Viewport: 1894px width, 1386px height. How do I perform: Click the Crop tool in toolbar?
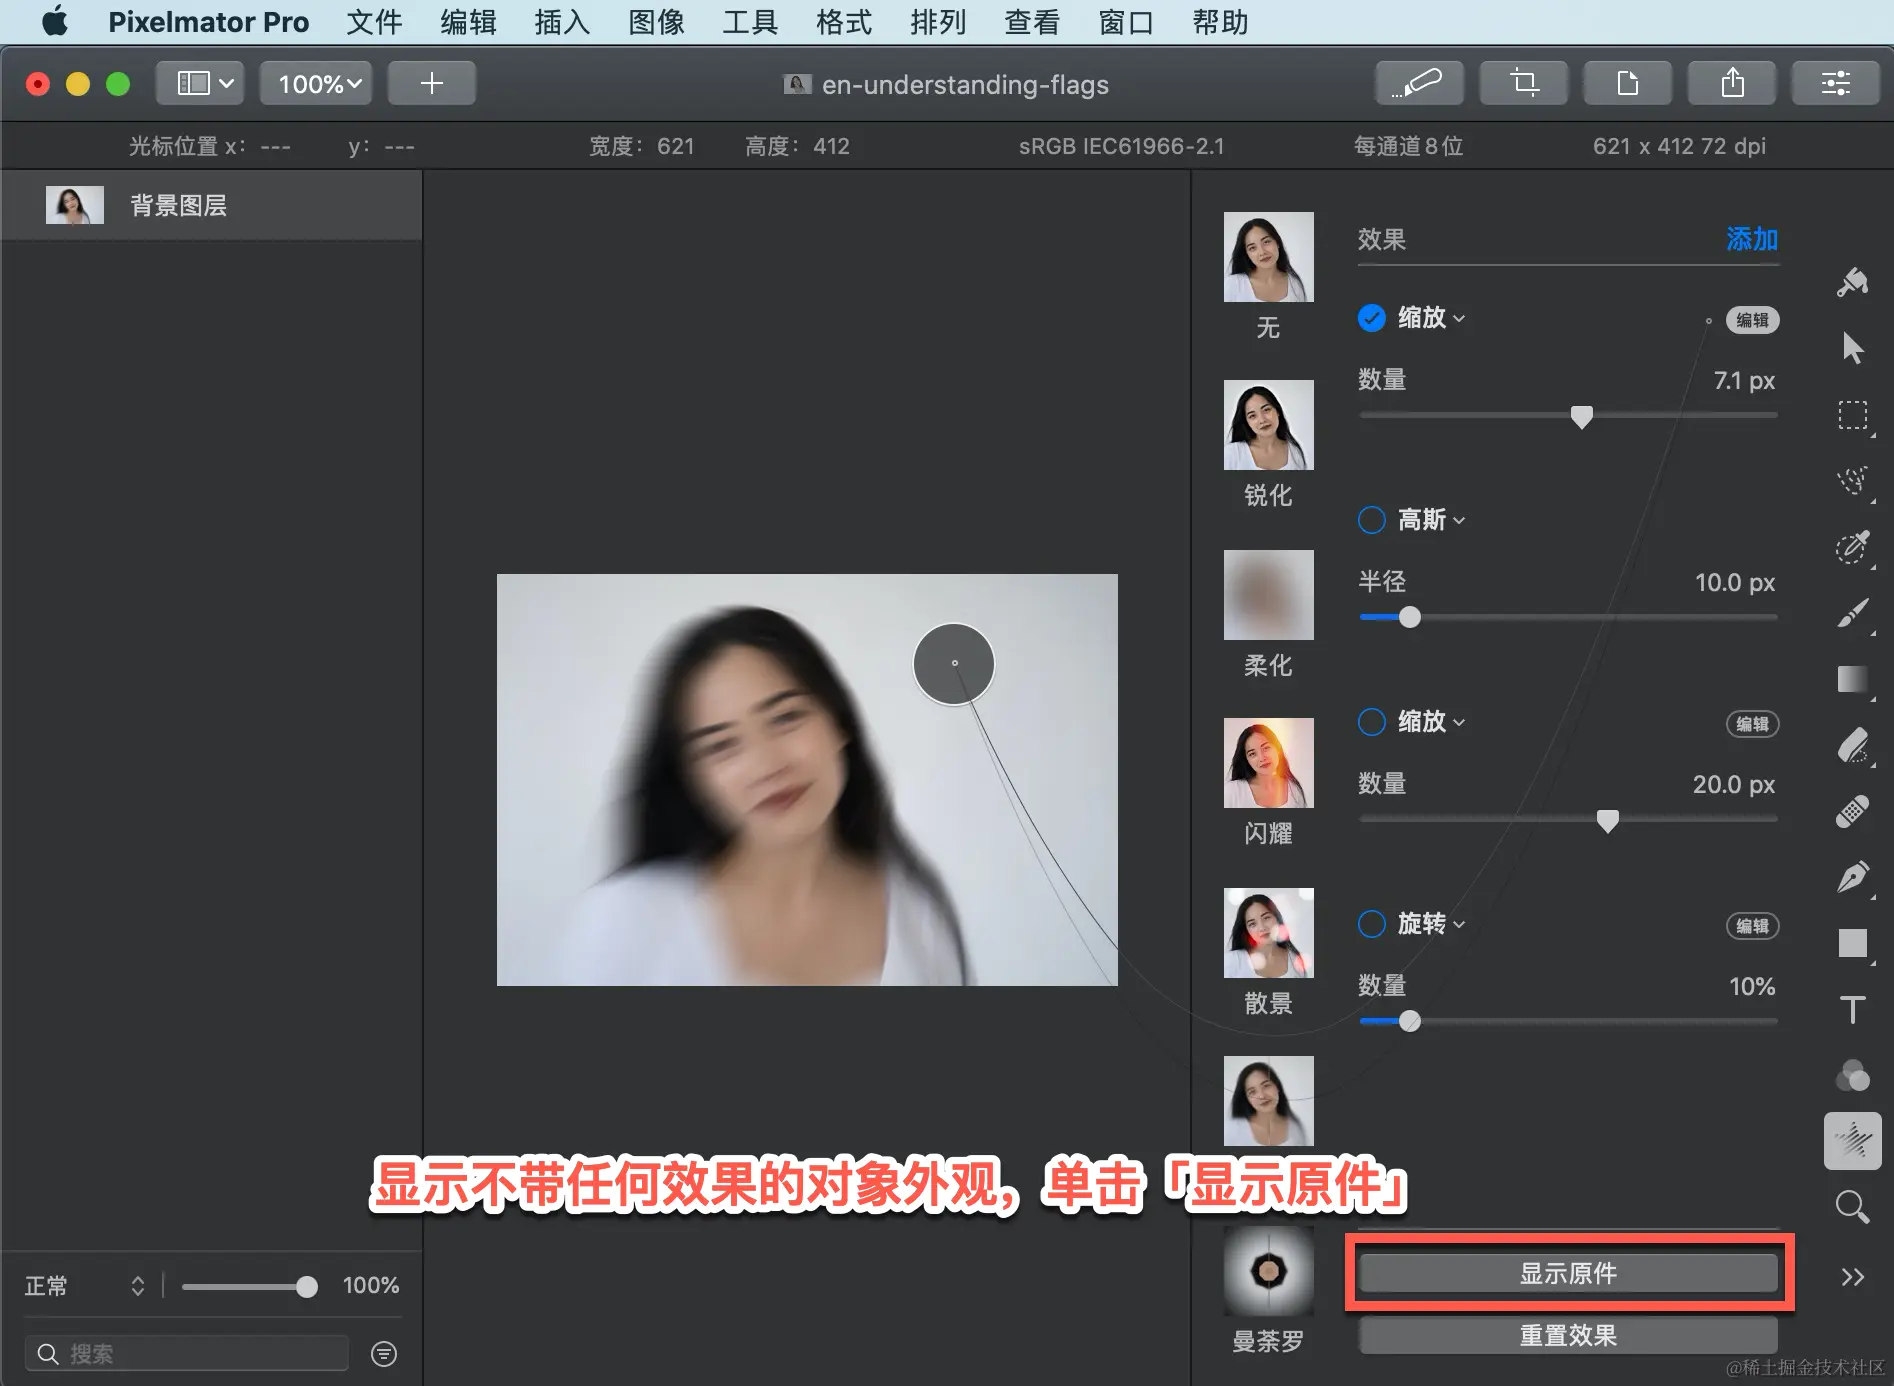pyautogui.click(x=1523, y=83)
